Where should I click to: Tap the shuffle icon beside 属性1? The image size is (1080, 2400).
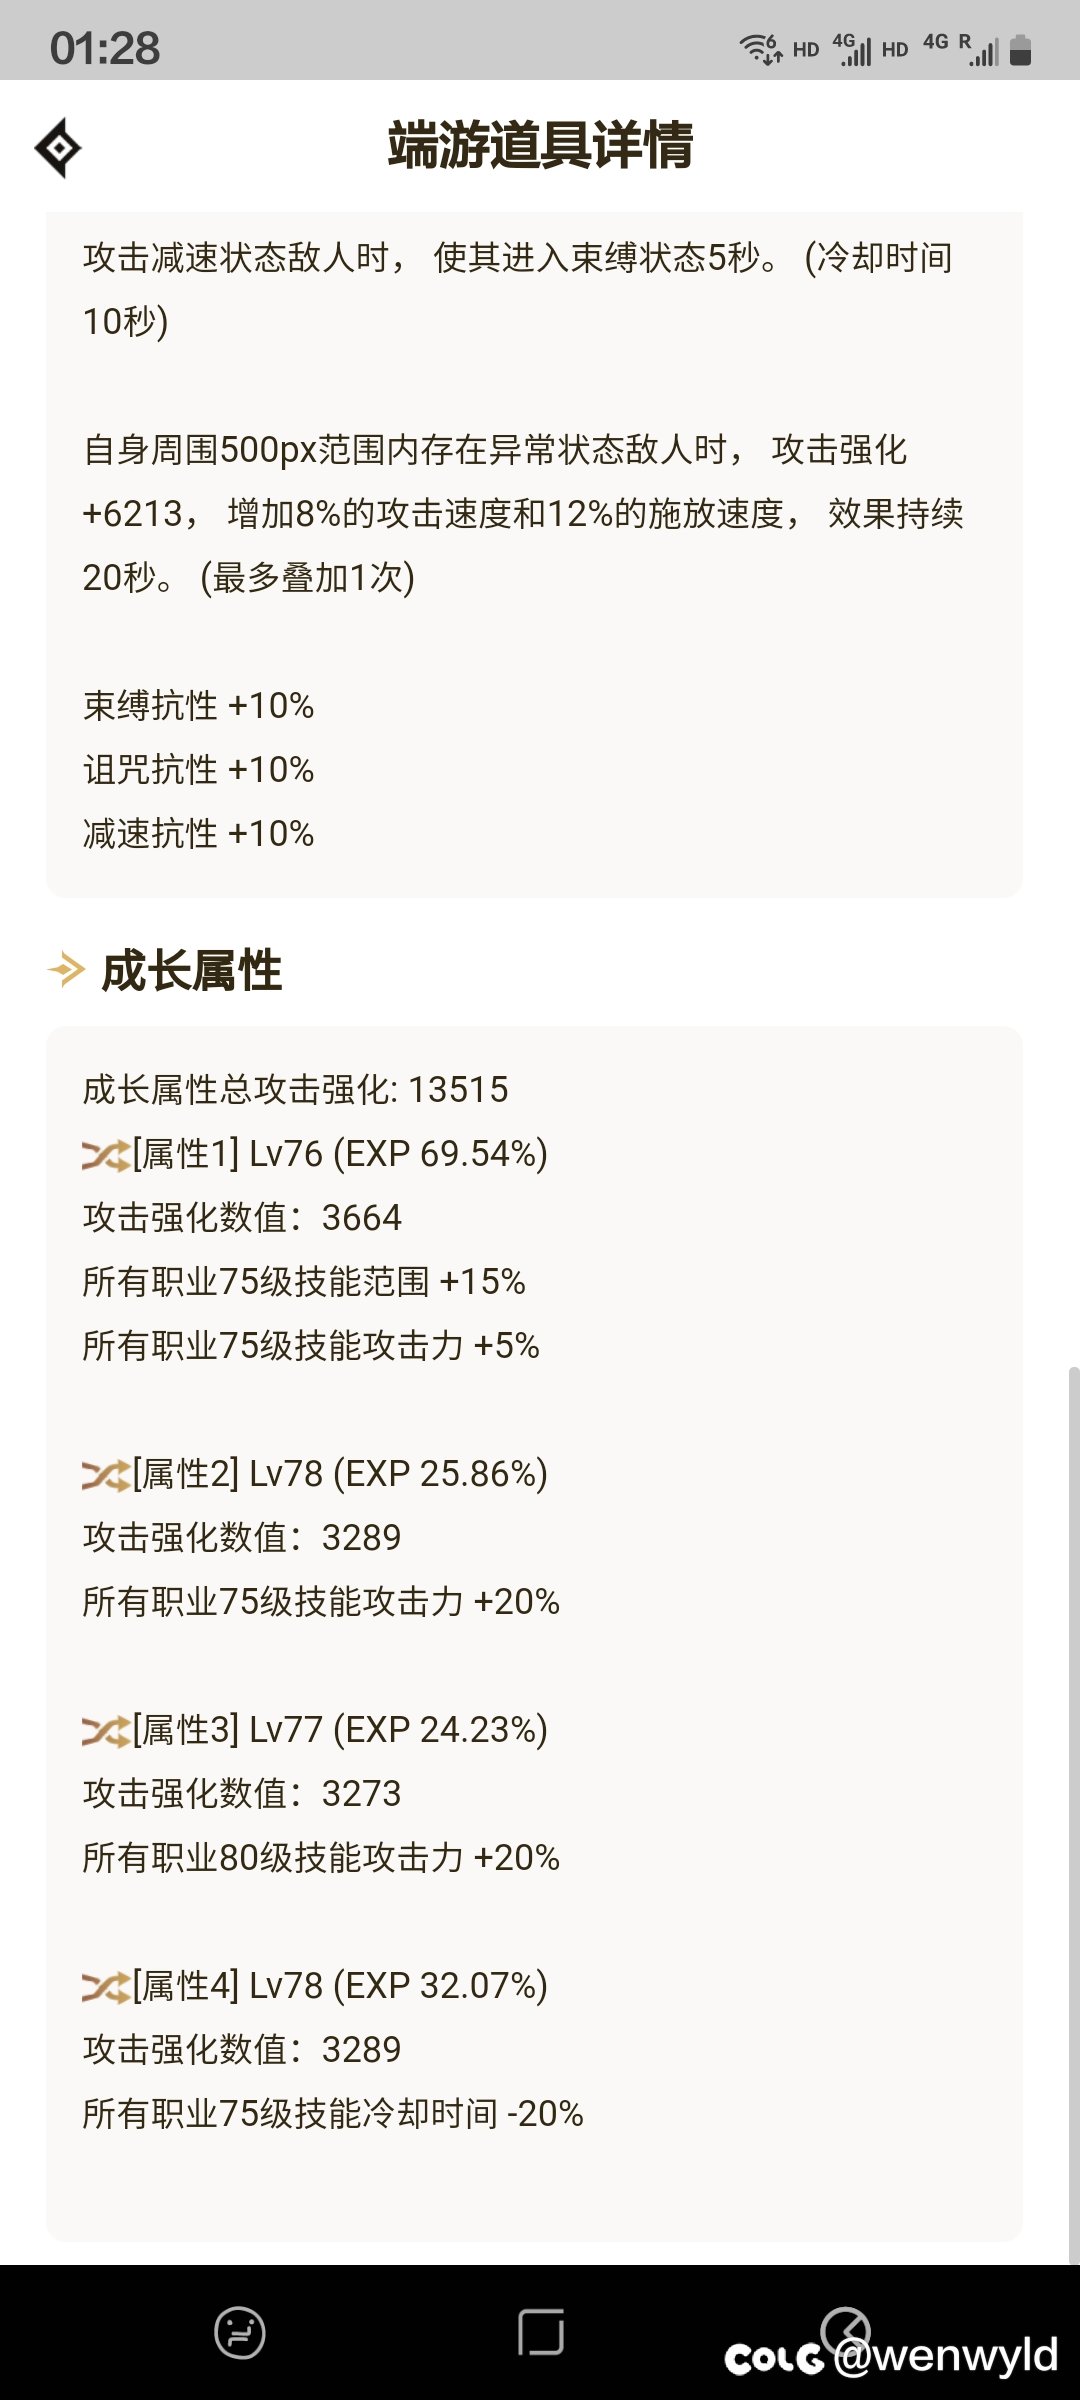point(106,1155)
